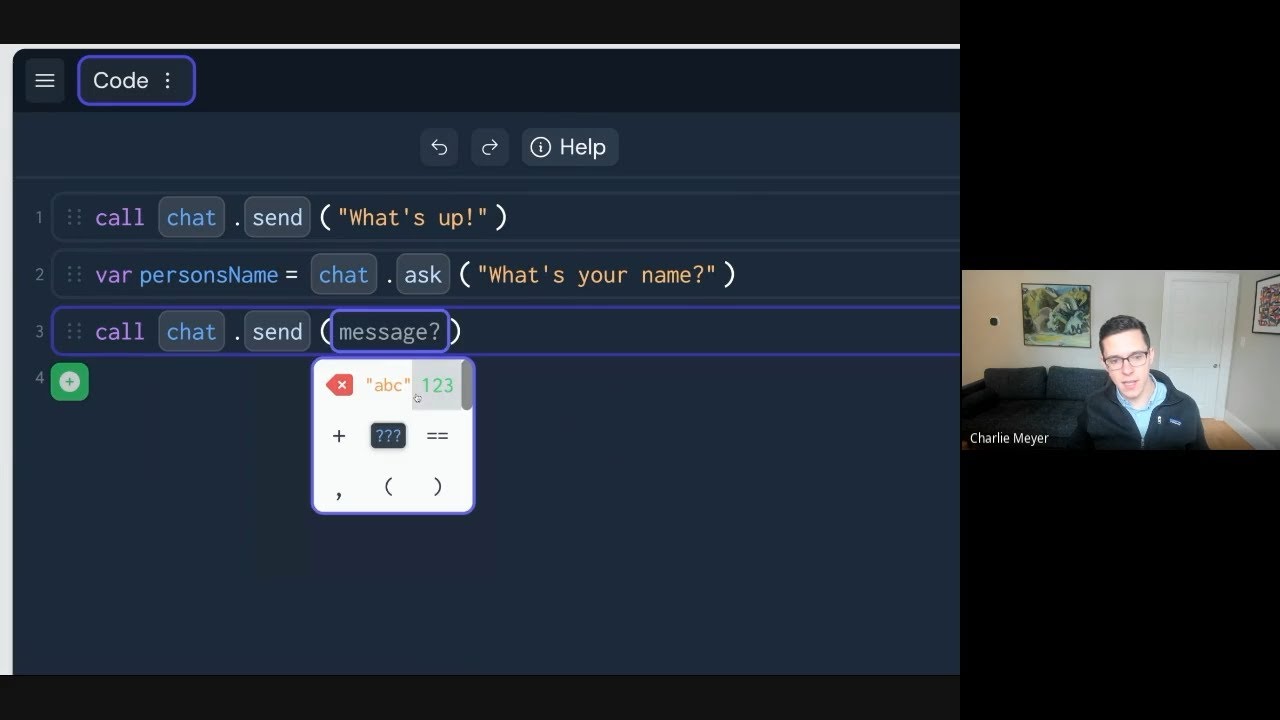This screenshot has width=1280, height=720.
Task: Click the undo arrow icon
Action: (x=439, y=147)
